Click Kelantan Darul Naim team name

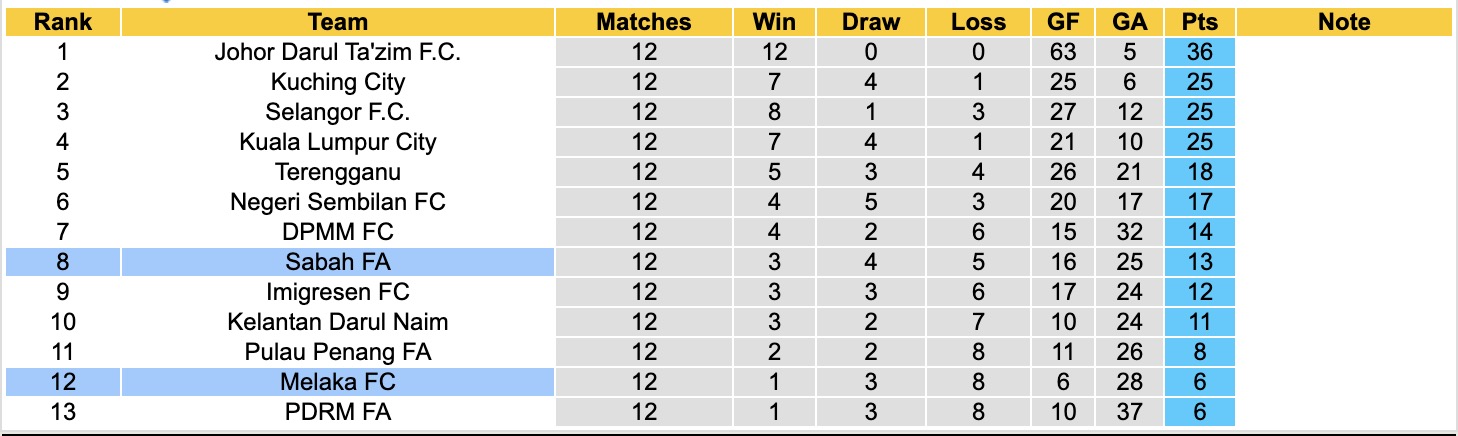338,322
